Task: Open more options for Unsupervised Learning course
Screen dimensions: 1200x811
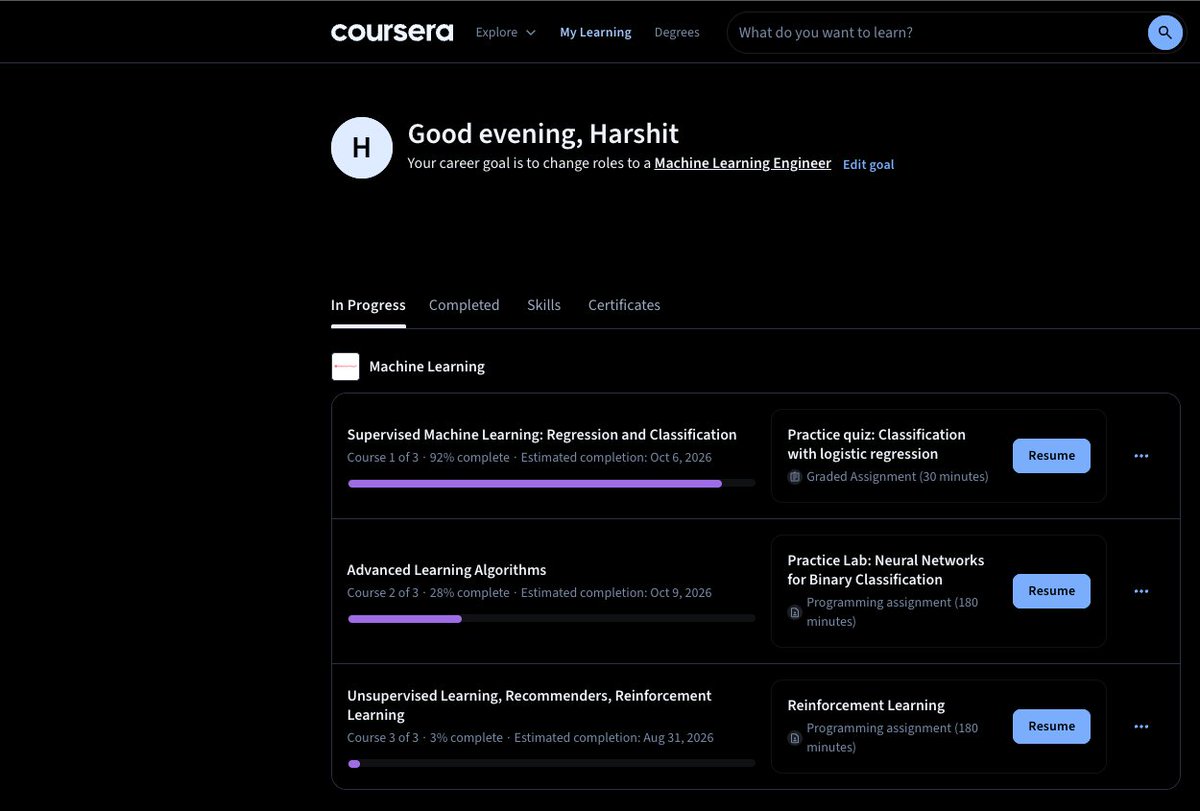Action: (x=1141, y=727)
